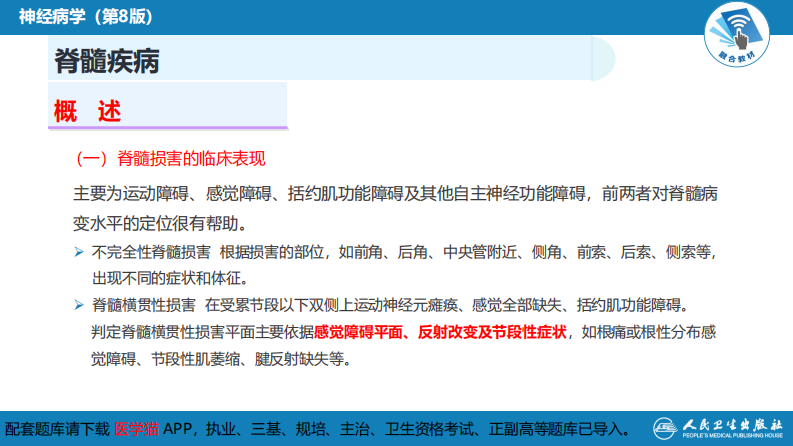Click the footer text 配套题库请下载
The image size is (793, 446).
pos(57,429)
